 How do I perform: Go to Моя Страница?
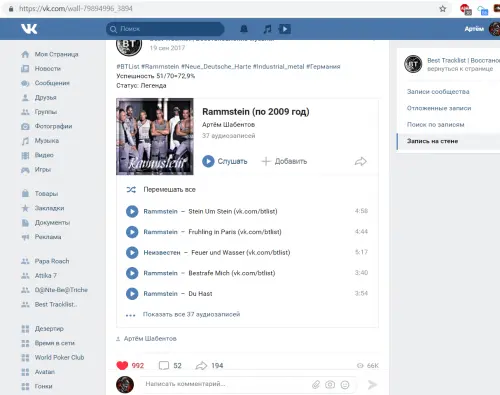[50, 54]
